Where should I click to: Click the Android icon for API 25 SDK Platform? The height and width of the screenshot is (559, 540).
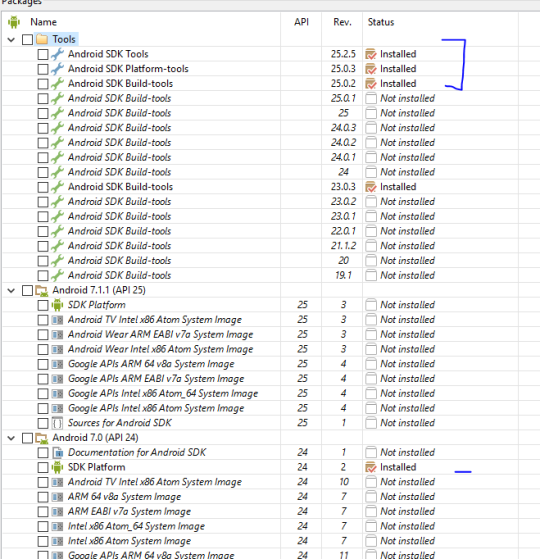tap(57, 305)
